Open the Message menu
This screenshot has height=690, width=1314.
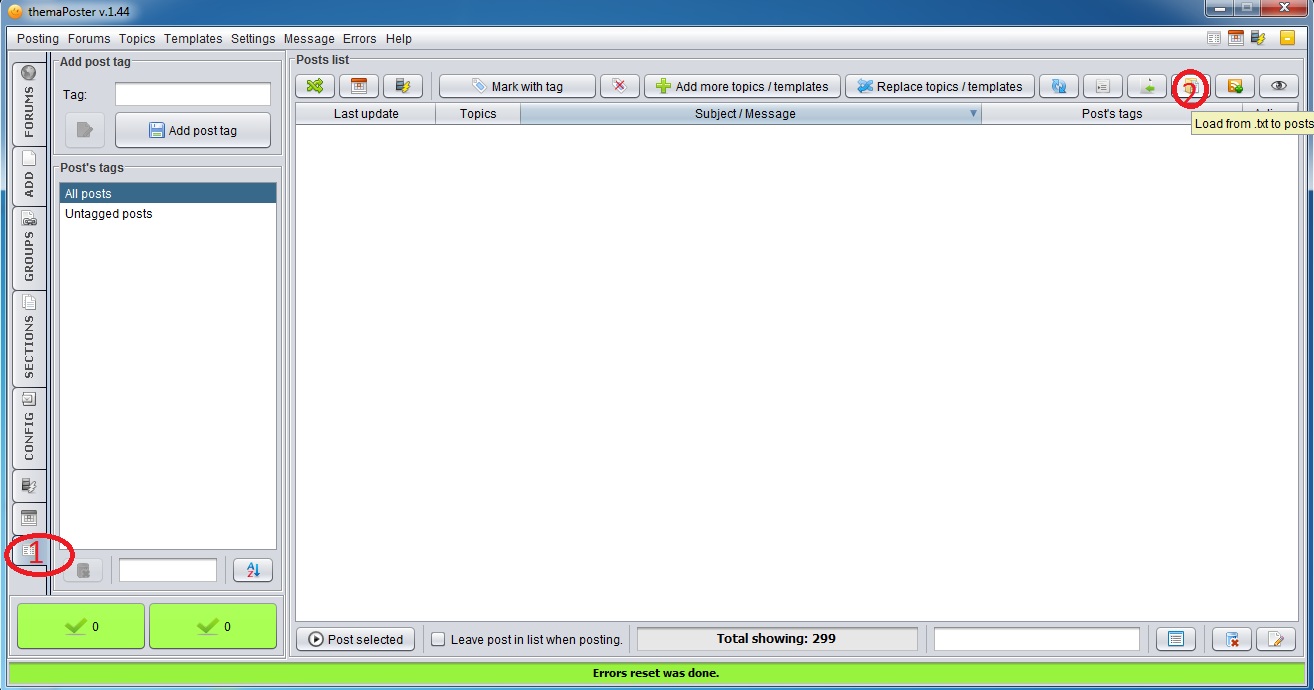[x=309, y=39]
